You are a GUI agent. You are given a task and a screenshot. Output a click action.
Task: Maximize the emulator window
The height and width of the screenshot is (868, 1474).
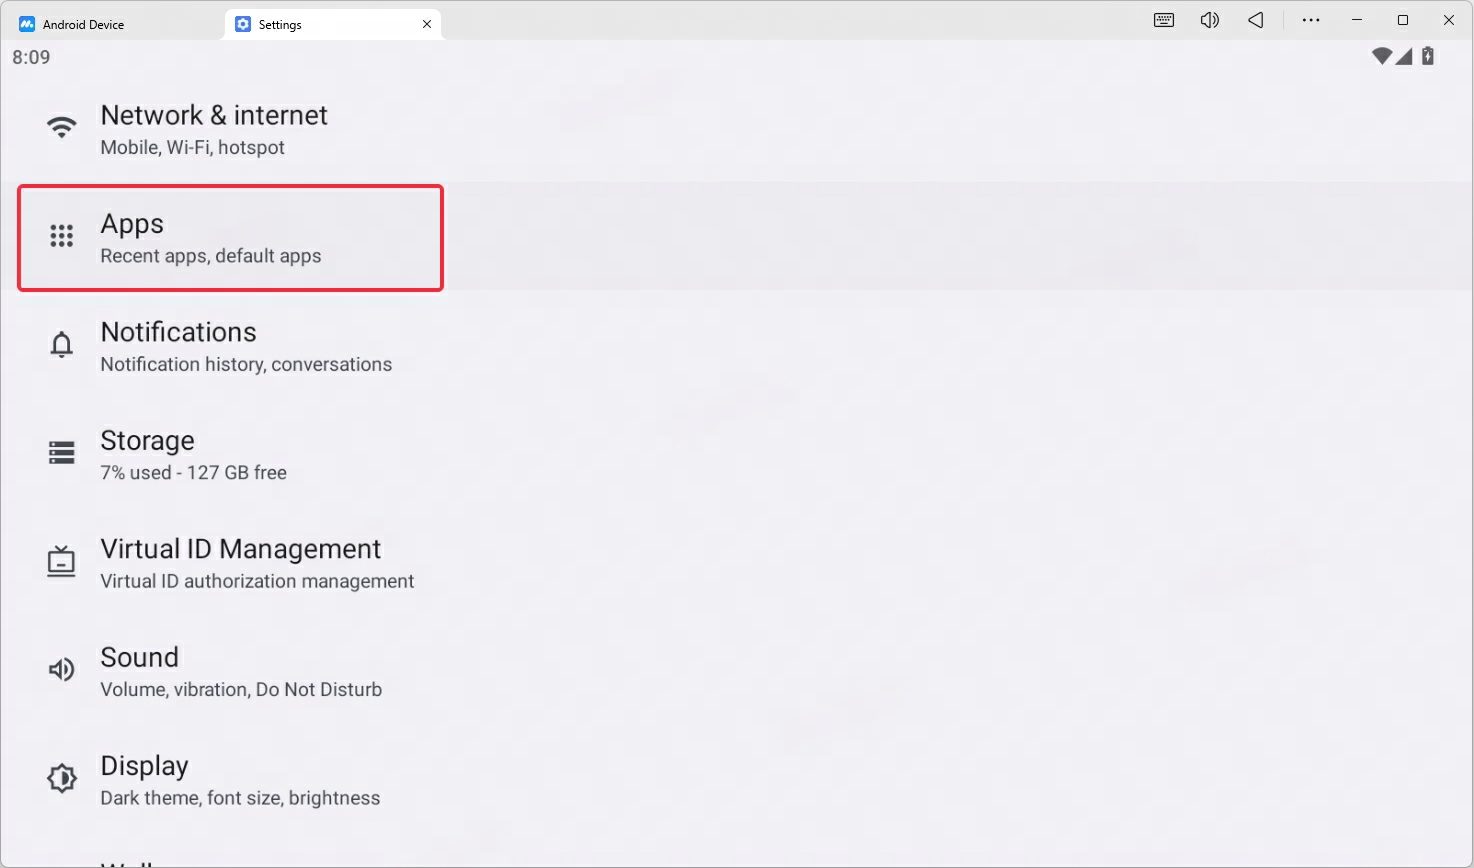coord(1403,20)
